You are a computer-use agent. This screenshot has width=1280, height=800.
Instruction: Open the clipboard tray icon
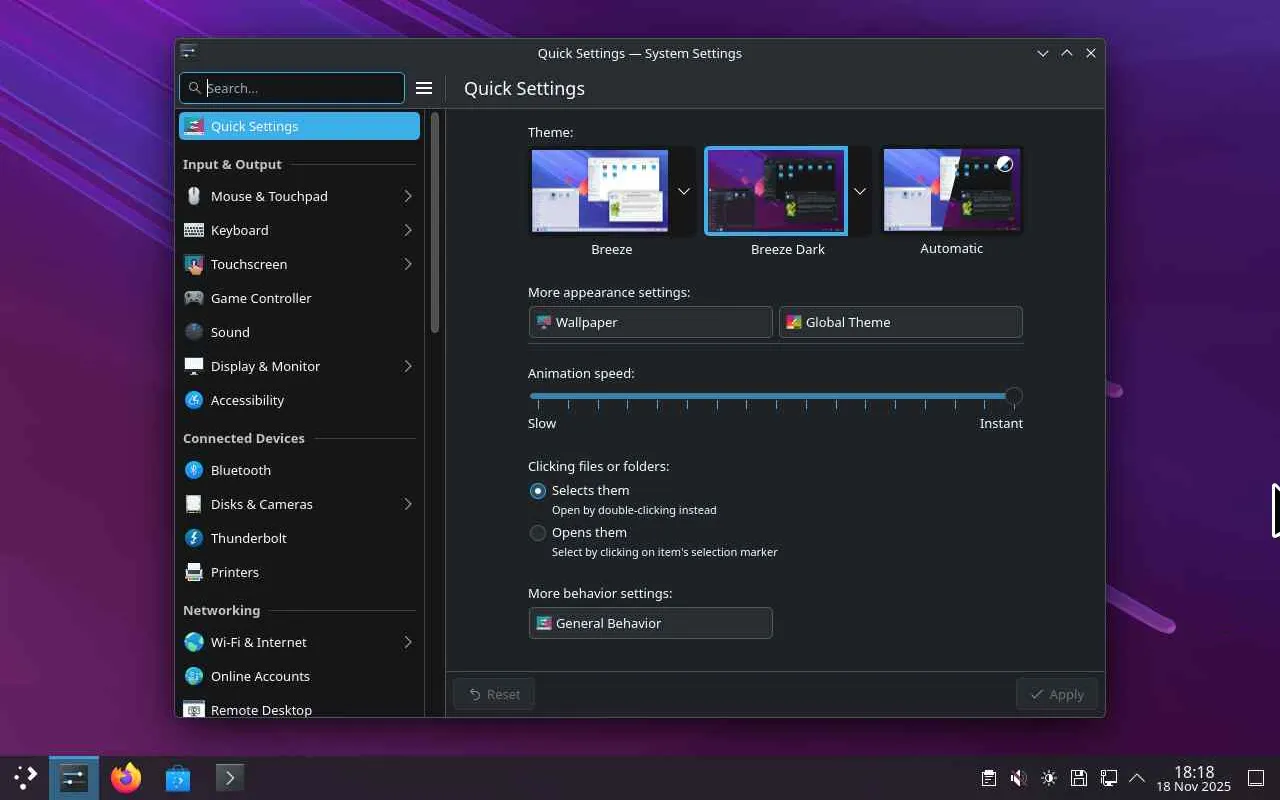pos(988,778)
